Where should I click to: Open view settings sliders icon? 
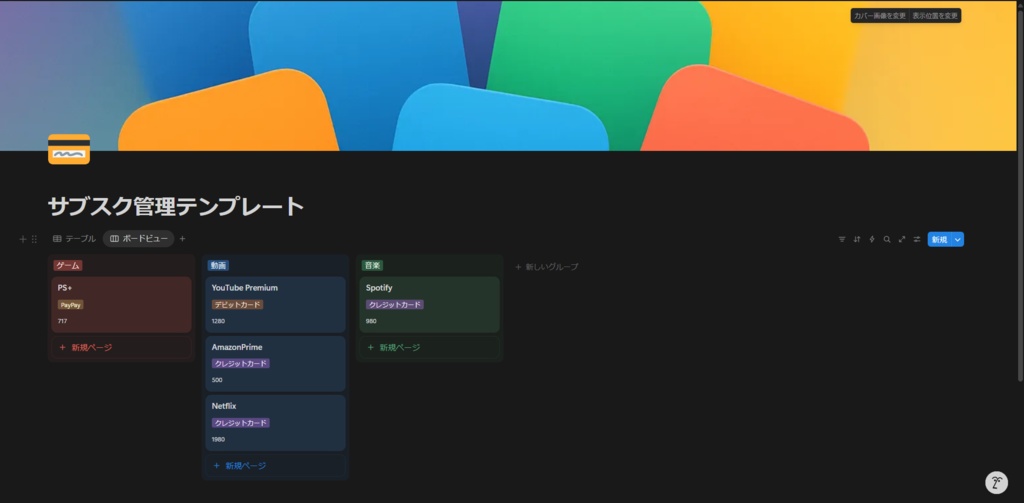click(x=917, y=239)
